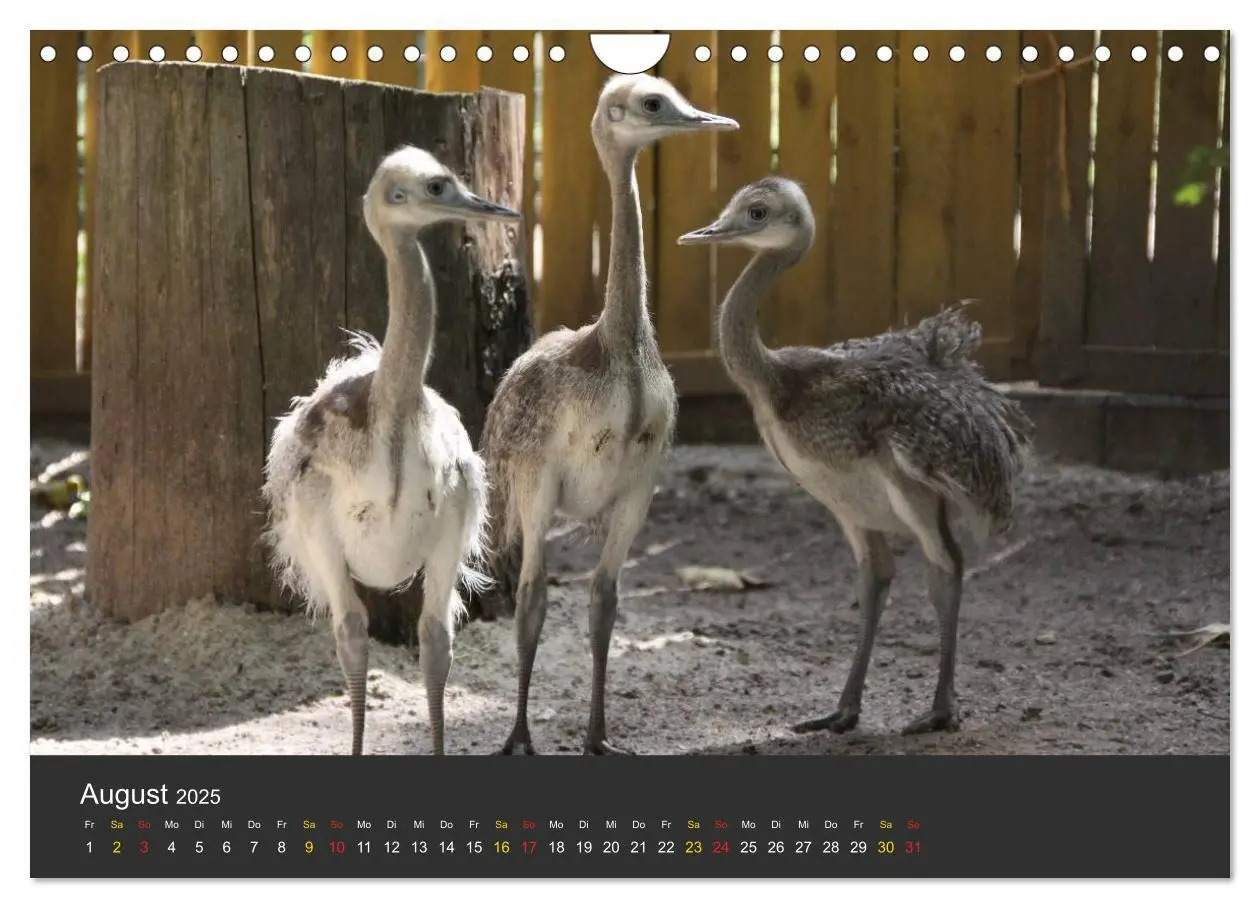Viewport: 1260px width, 908px height.
Task: Choose date 22 in the calendar strip
Action: click(x=666, y=847)
